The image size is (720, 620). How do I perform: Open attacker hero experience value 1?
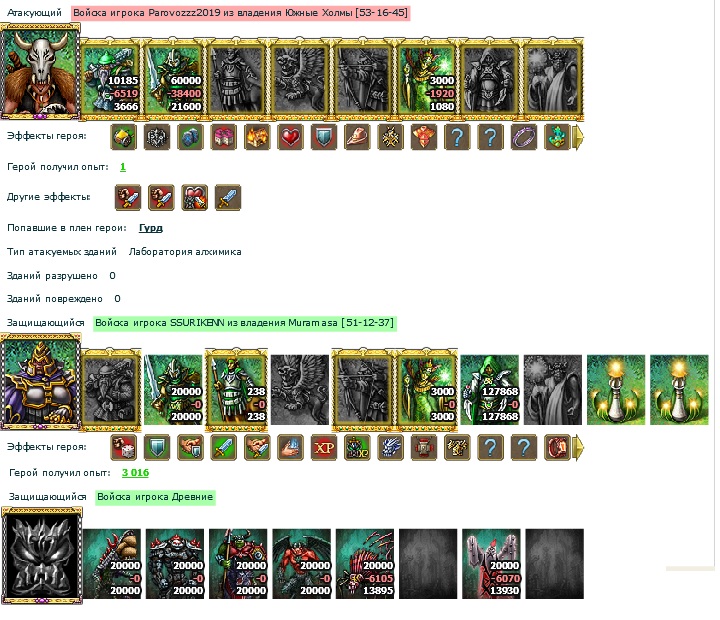coord(123,167)
